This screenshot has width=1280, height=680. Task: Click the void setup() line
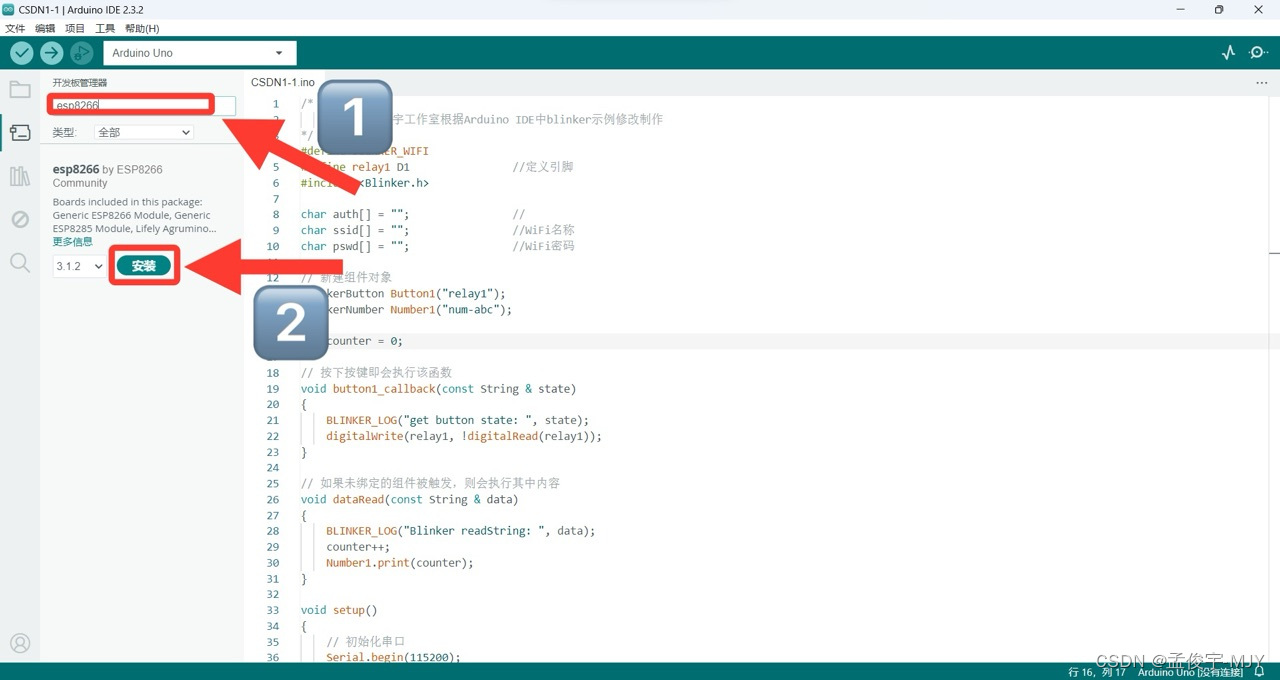pos(339,610)
